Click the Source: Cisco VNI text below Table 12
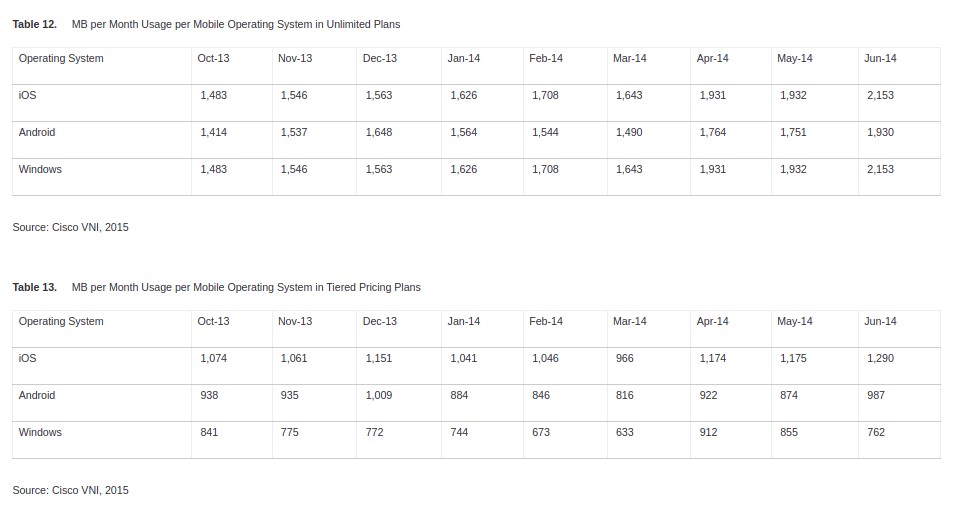The image size is (959, 511). 70,227
